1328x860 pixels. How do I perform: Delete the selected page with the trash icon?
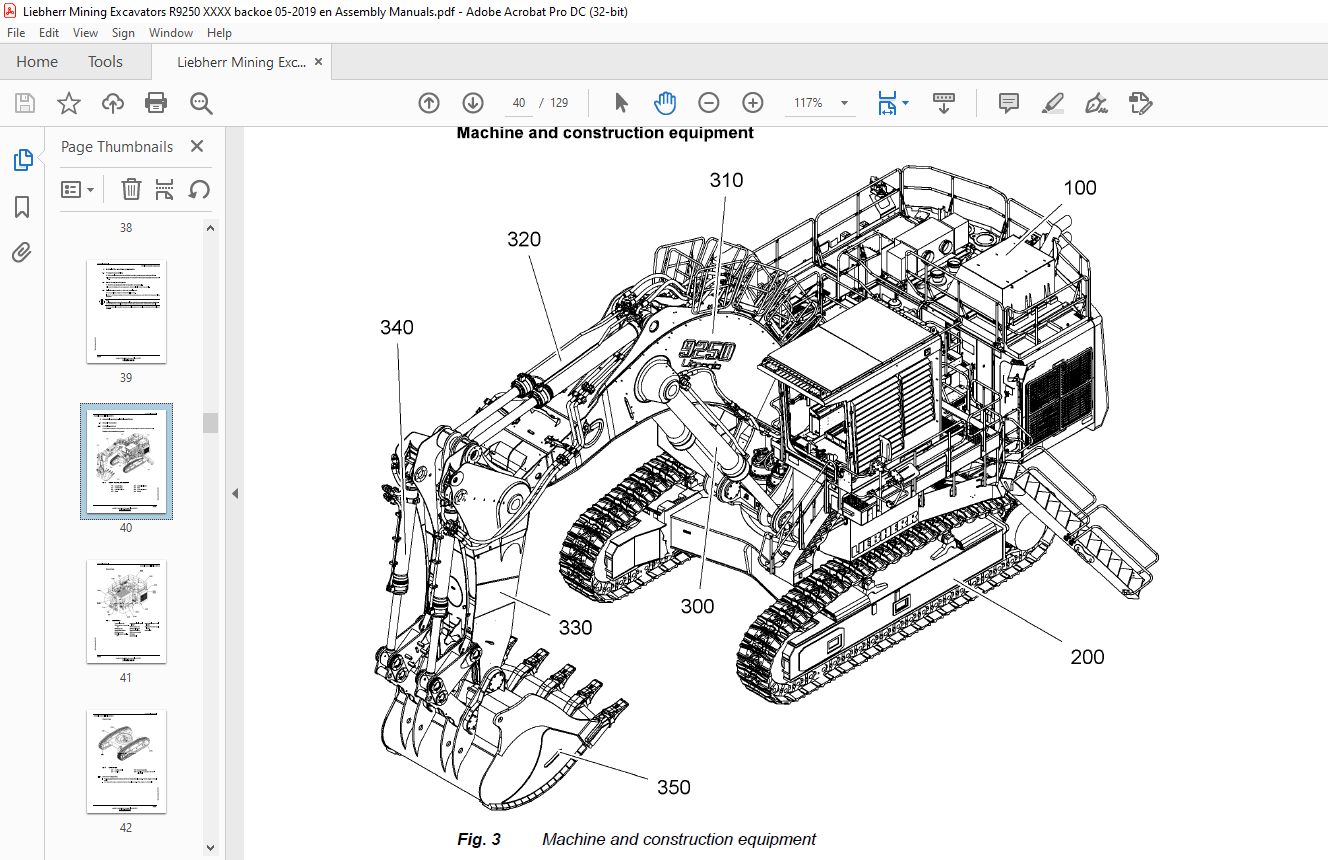[x=131, y=189]
